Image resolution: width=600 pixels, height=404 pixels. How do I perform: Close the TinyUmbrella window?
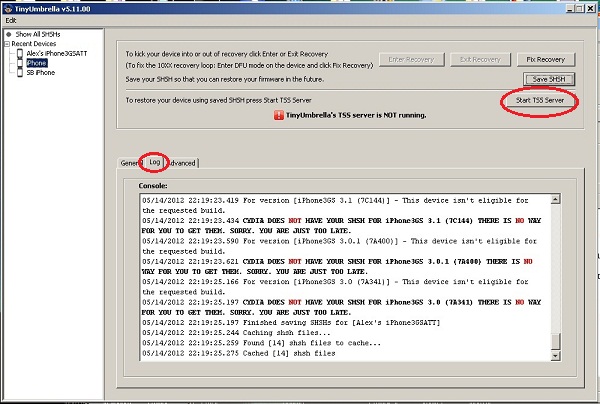[x=591, y=8]
